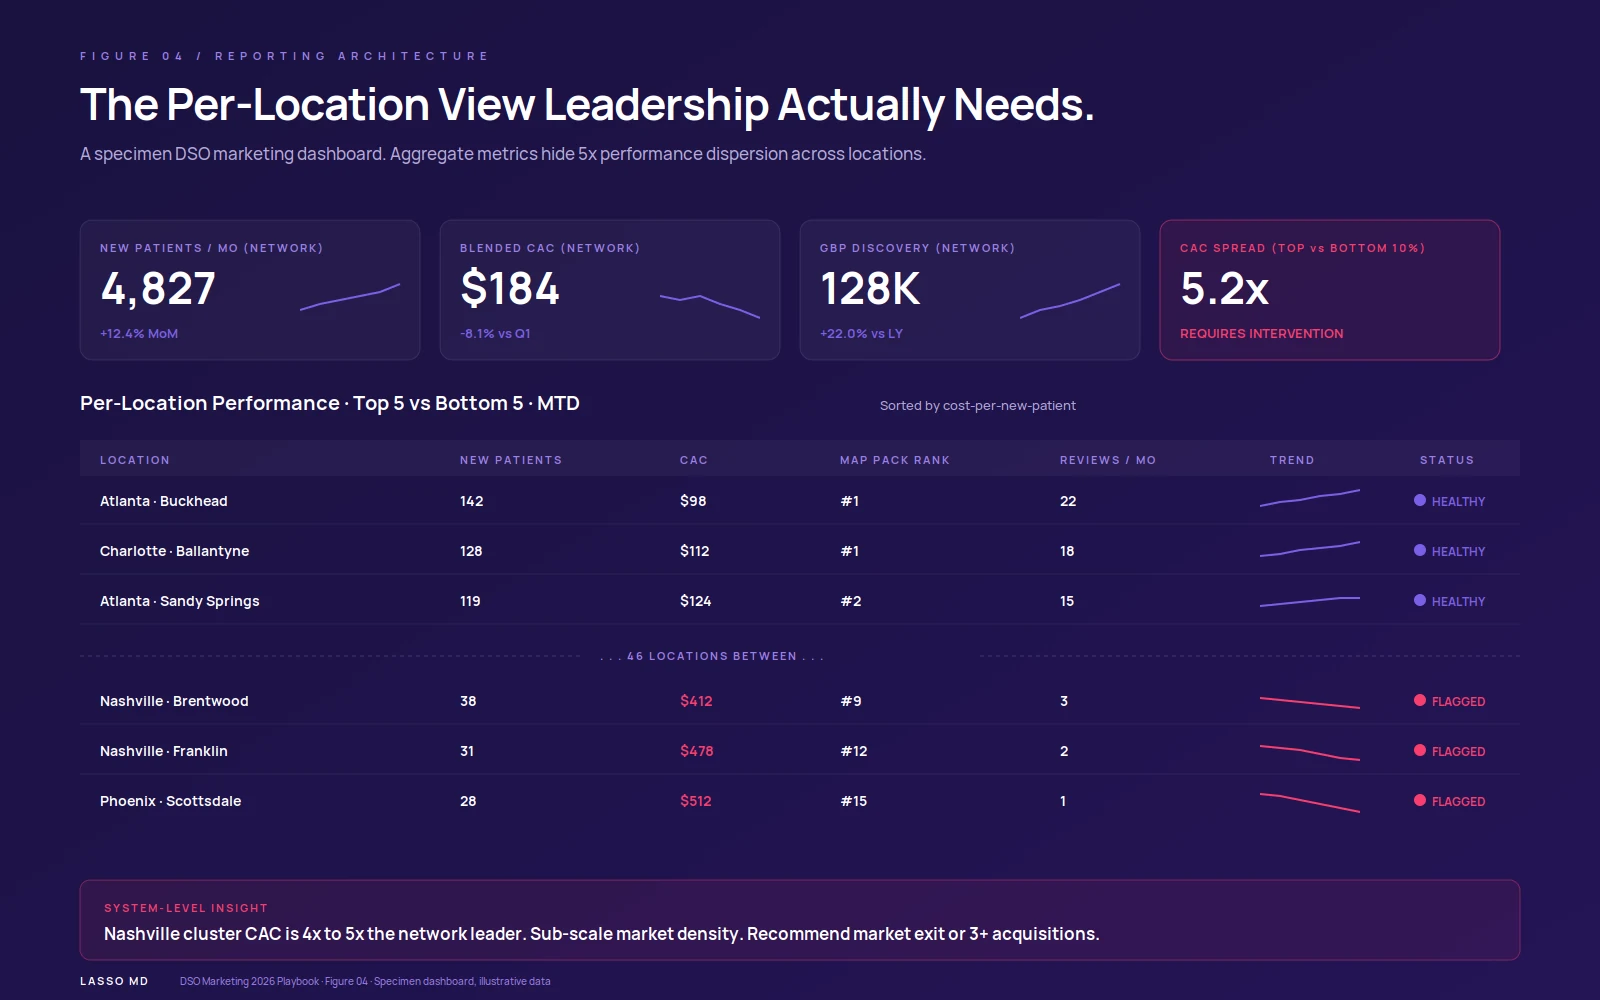Click the trend line in the Nashville · Franklin row
The height and width of the screenshot is (1000, 1600).
click(1310, 752)
